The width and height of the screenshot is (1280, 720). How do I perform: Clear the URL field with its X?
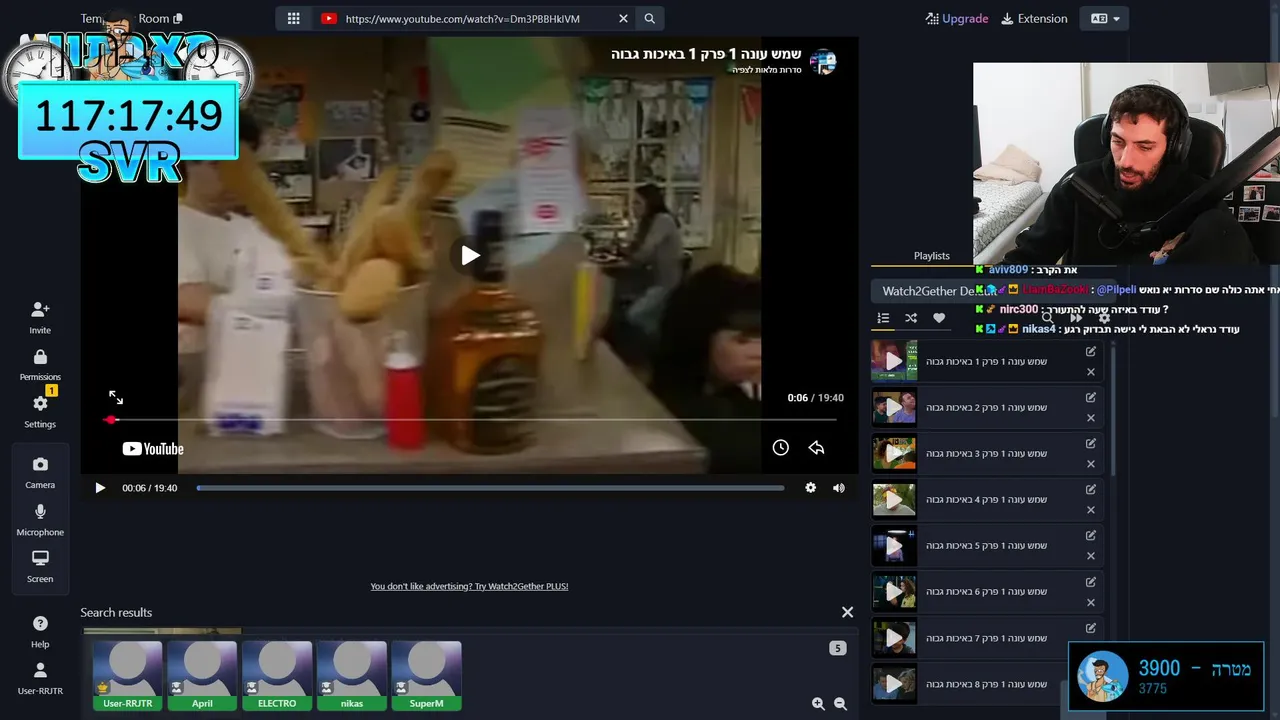click(623, 18)
